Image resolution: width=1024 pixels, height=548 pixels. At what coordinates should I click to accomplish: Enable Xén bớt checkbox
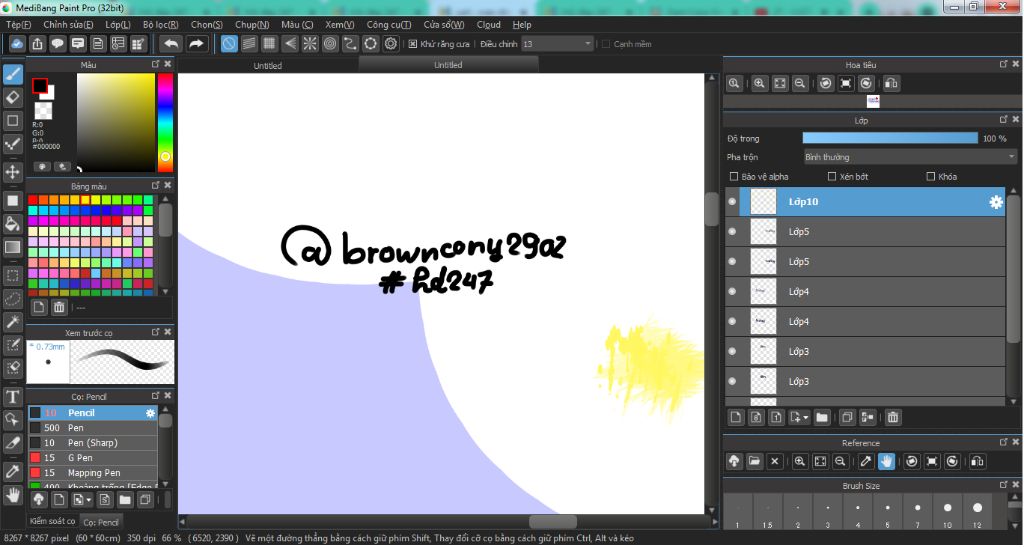[831, 176]
